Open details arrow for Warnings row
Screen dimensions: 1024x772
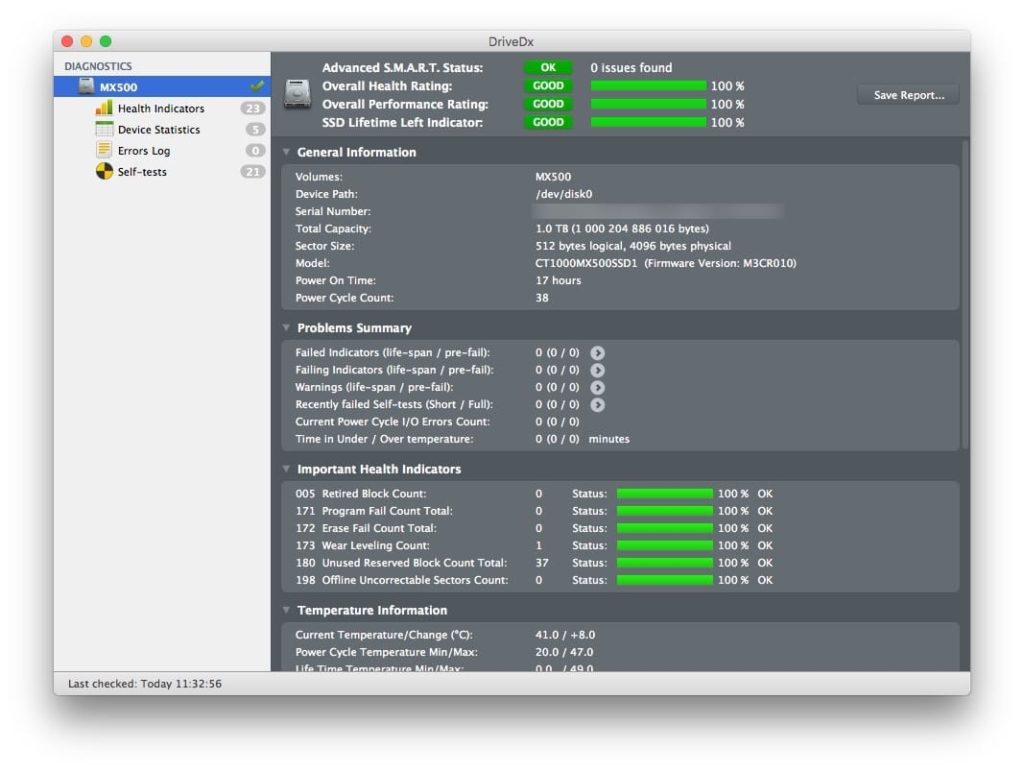[598, 387]
